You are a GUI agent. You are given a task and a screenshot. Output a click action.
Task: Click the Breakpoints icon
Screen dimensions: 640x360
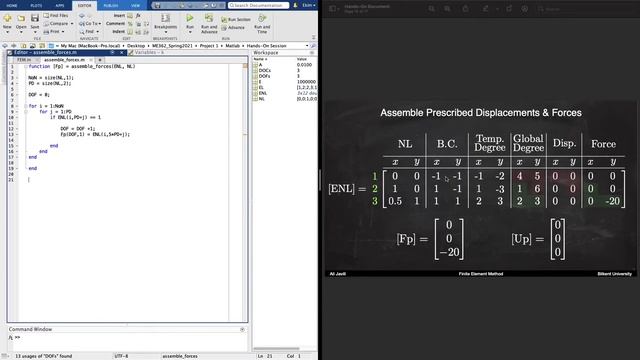[x=165, y=18]
